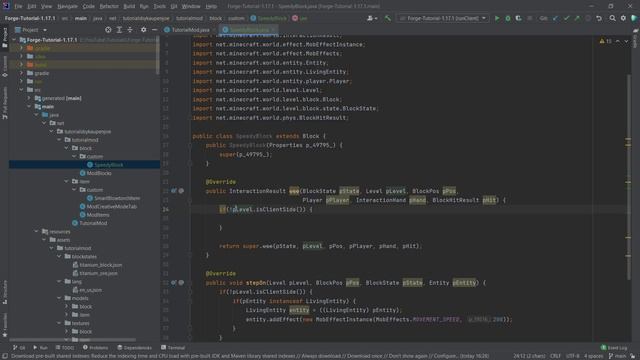Screen dimensions: 640x360
Task: Select opened file in Project panel
Action: point(108,30)
